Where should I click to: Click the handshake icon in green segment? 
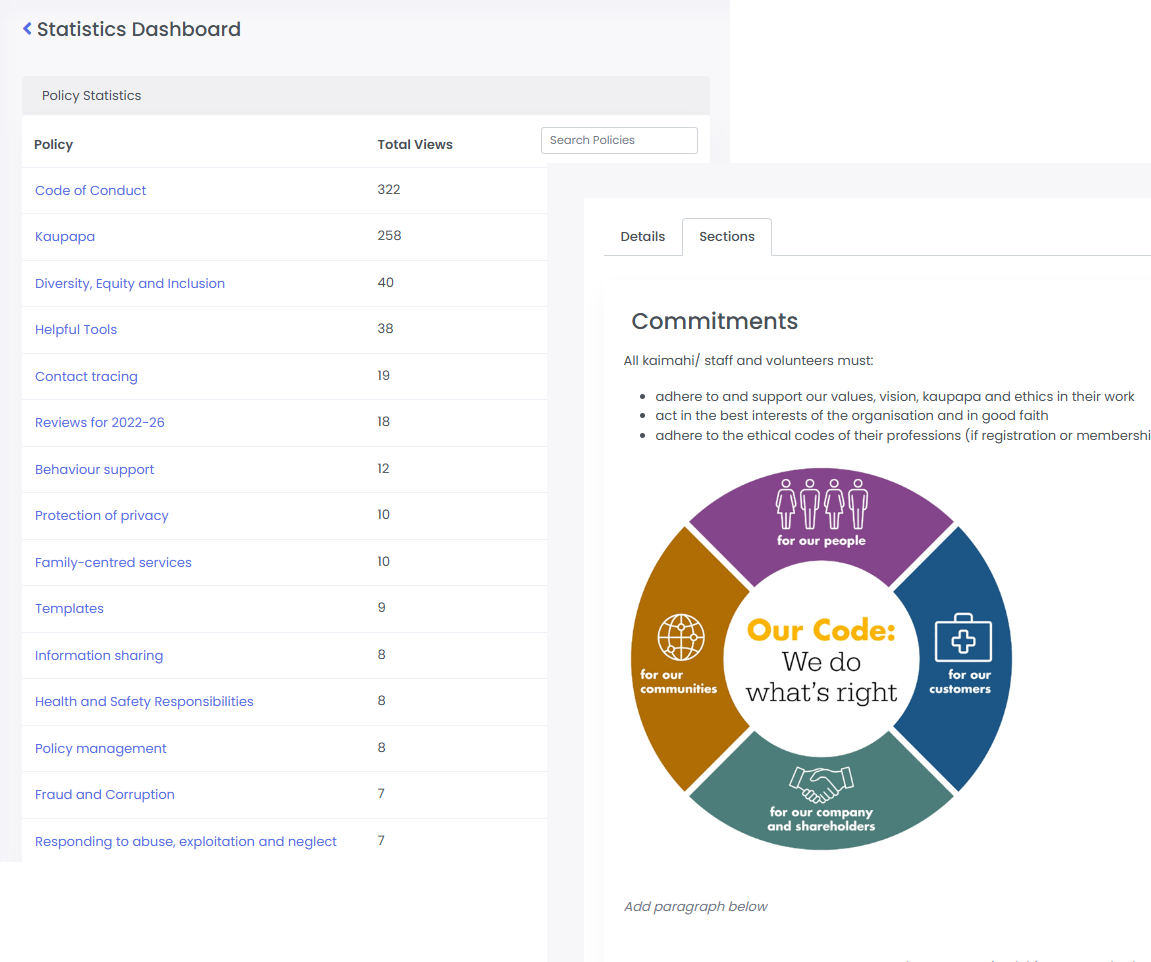coord(821,784)
